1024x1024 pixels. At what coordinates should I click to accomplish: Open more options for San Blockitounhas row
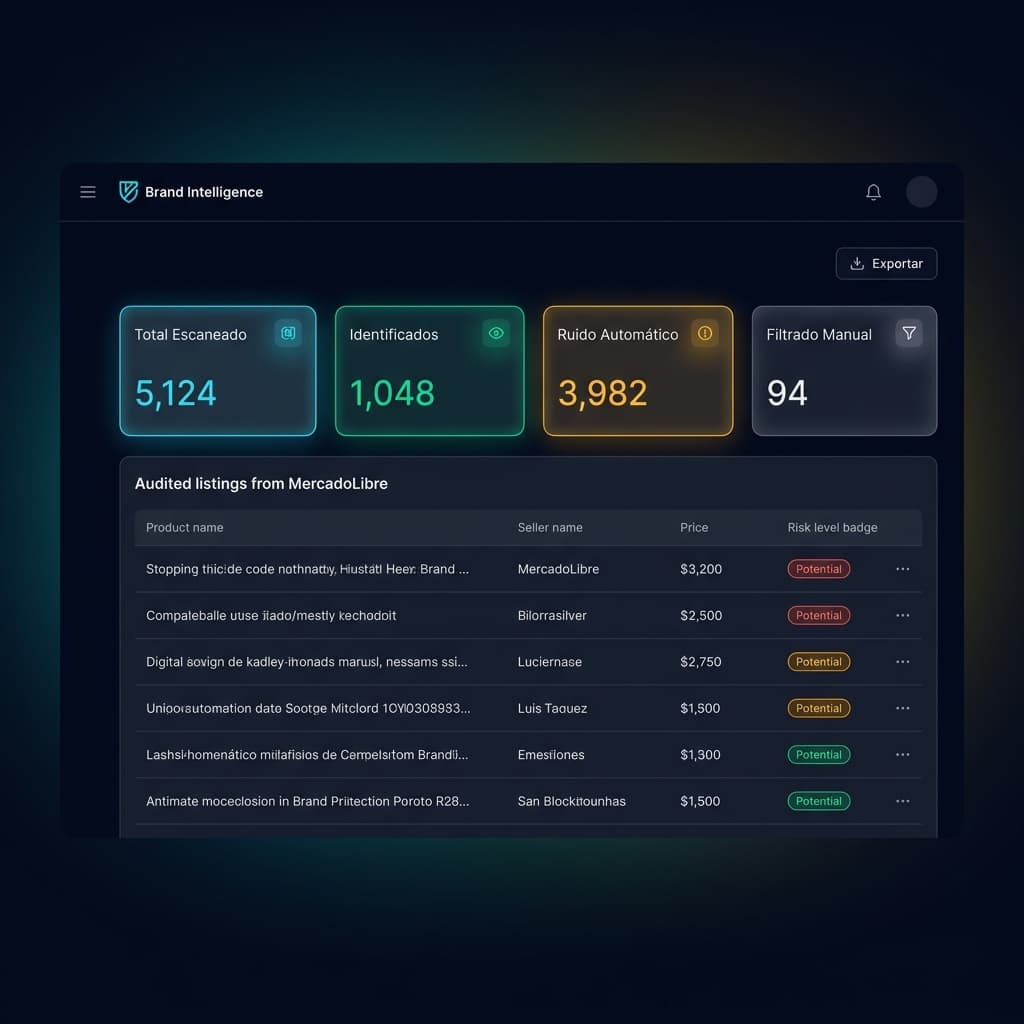point(903,801)
